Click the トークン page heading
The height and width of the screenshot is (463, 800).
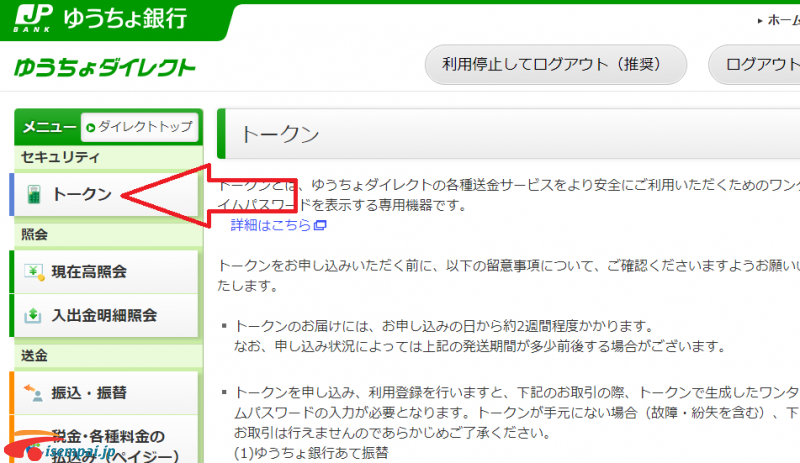[280, 134]
